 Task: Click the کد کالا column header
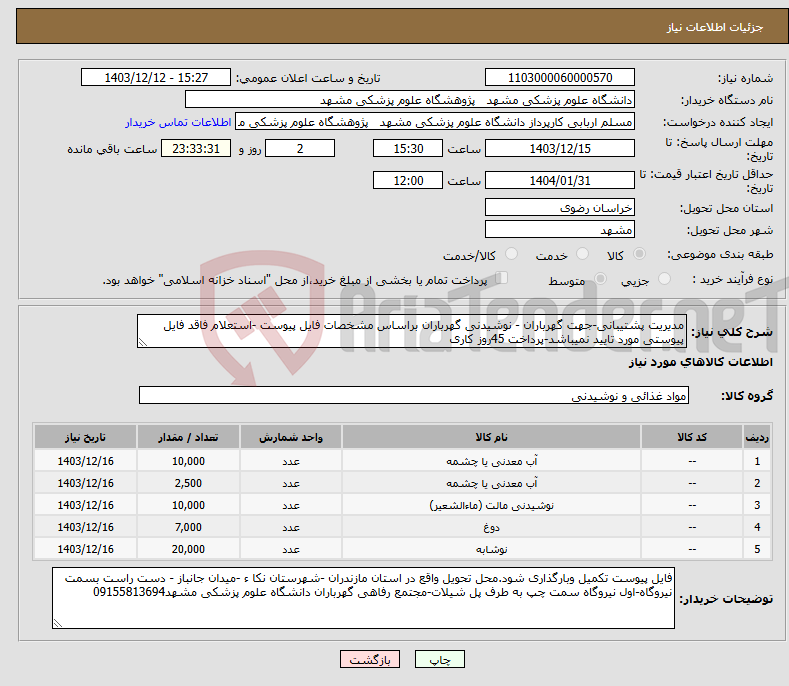(x=692, y=437)
